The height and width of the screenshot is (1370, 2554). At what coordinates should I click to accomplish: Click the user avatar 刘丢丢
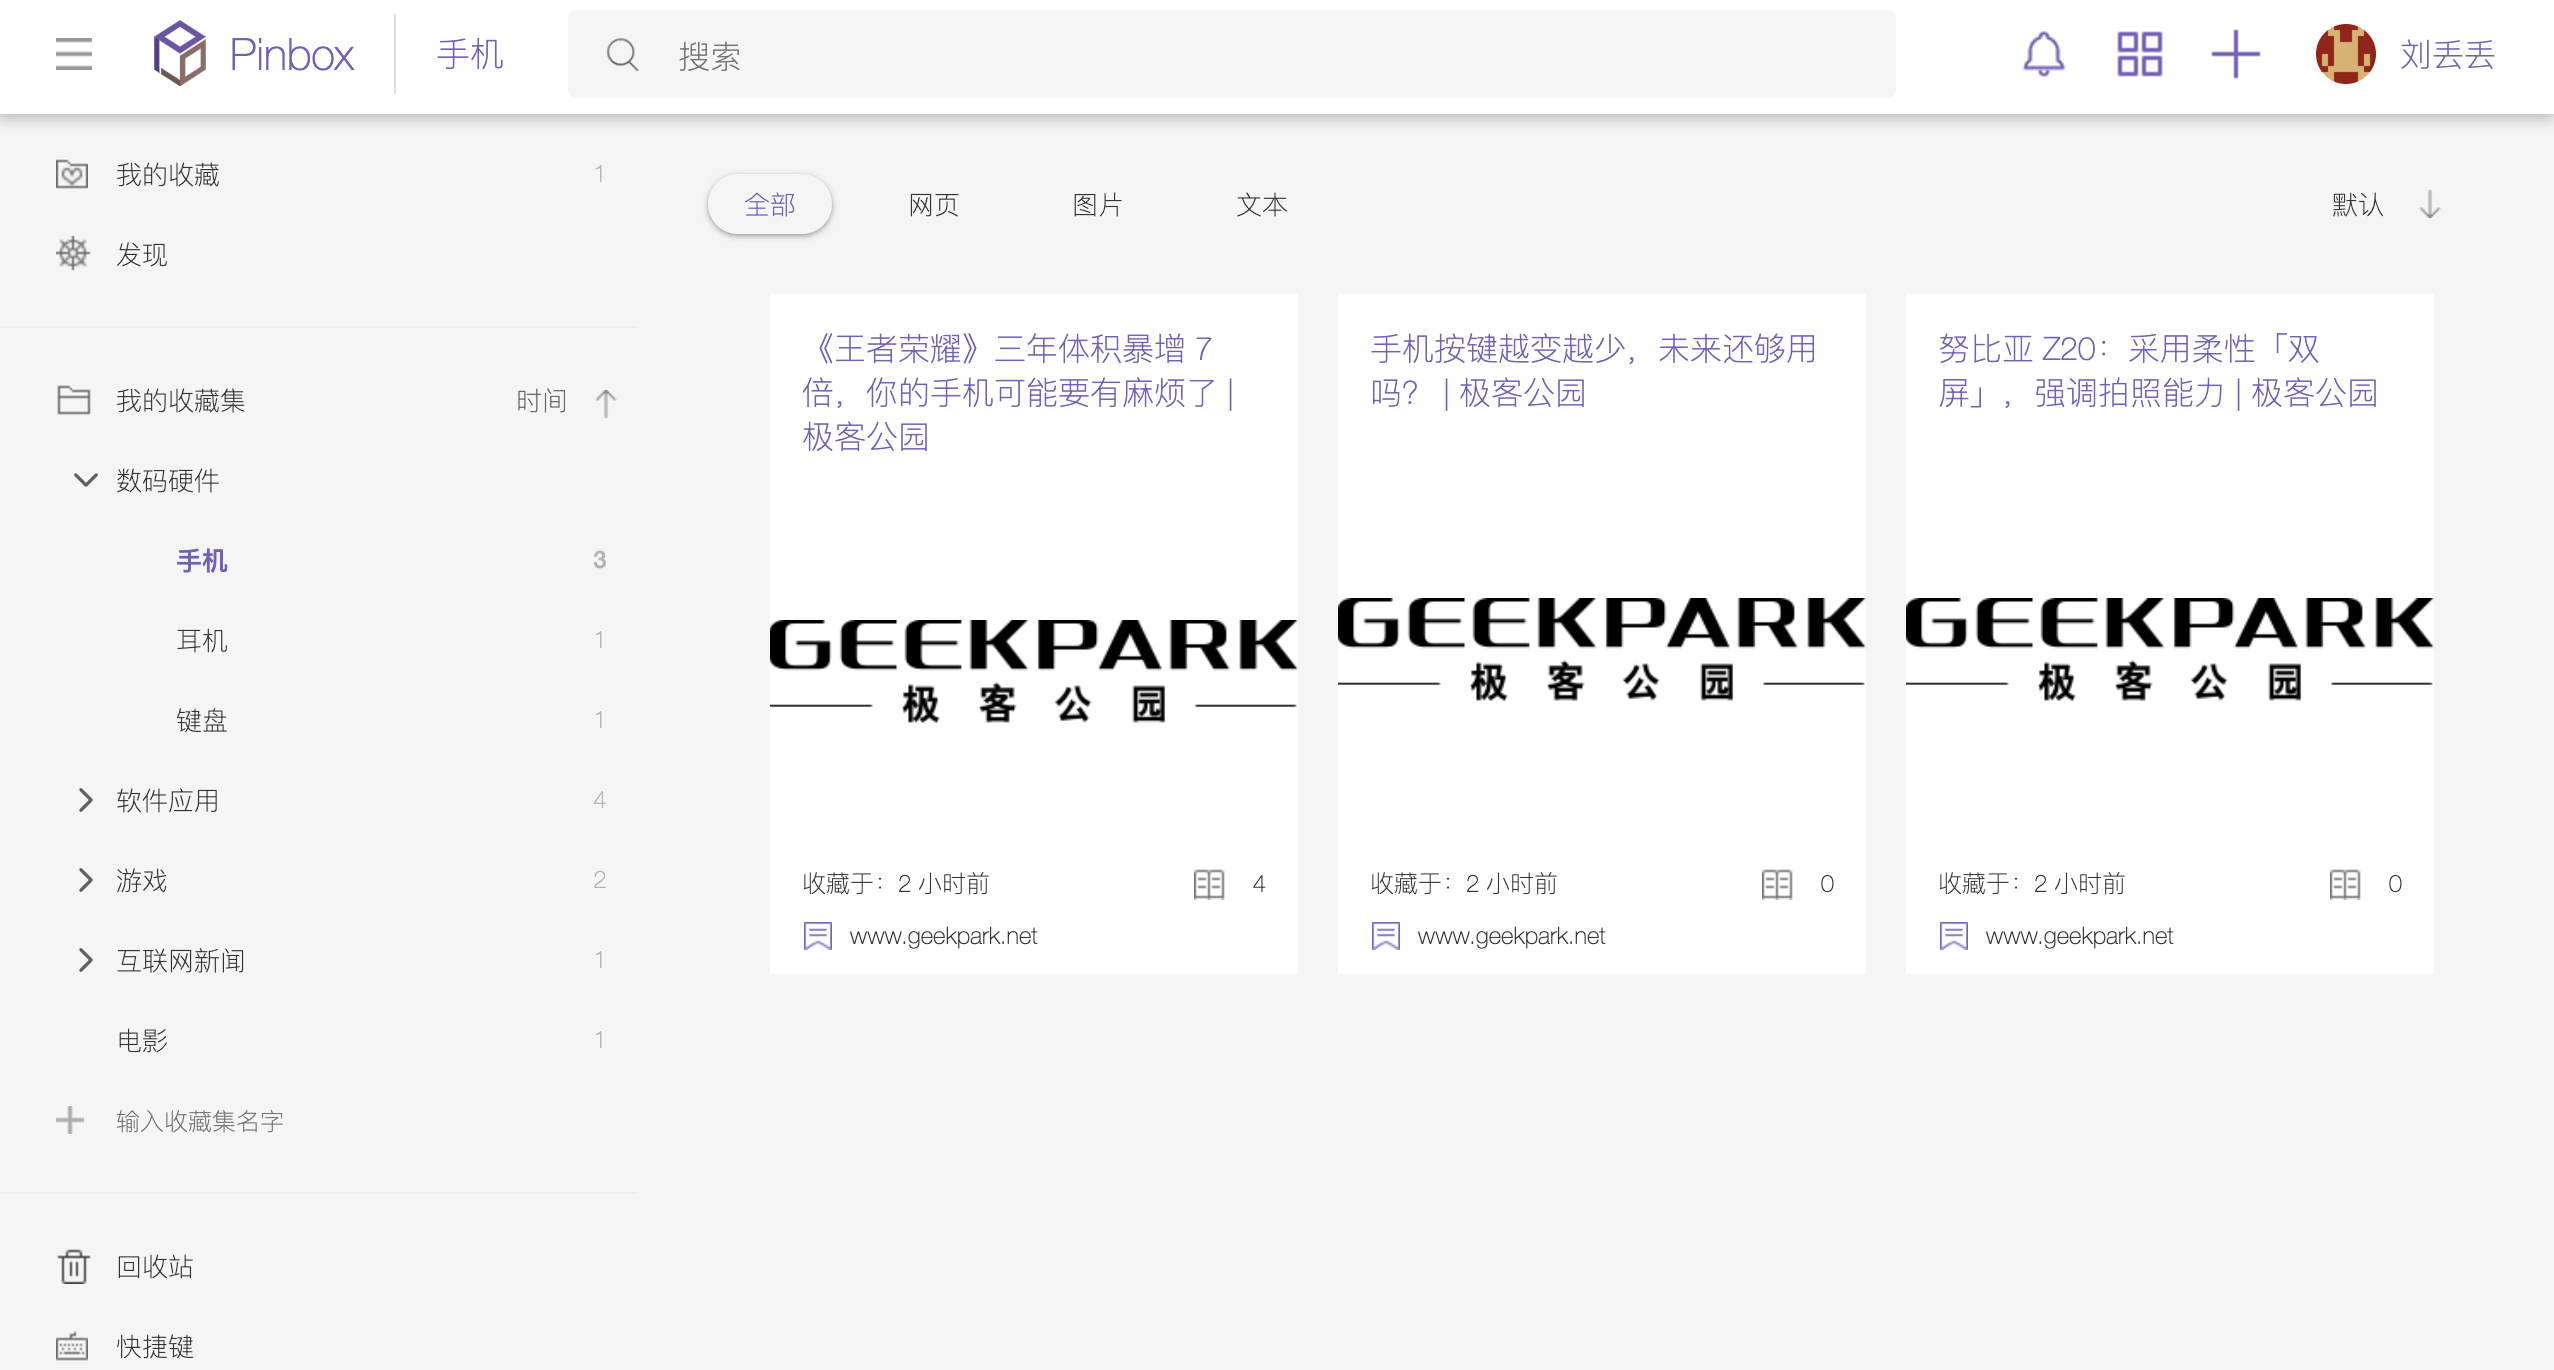(x=2345, y=54)
